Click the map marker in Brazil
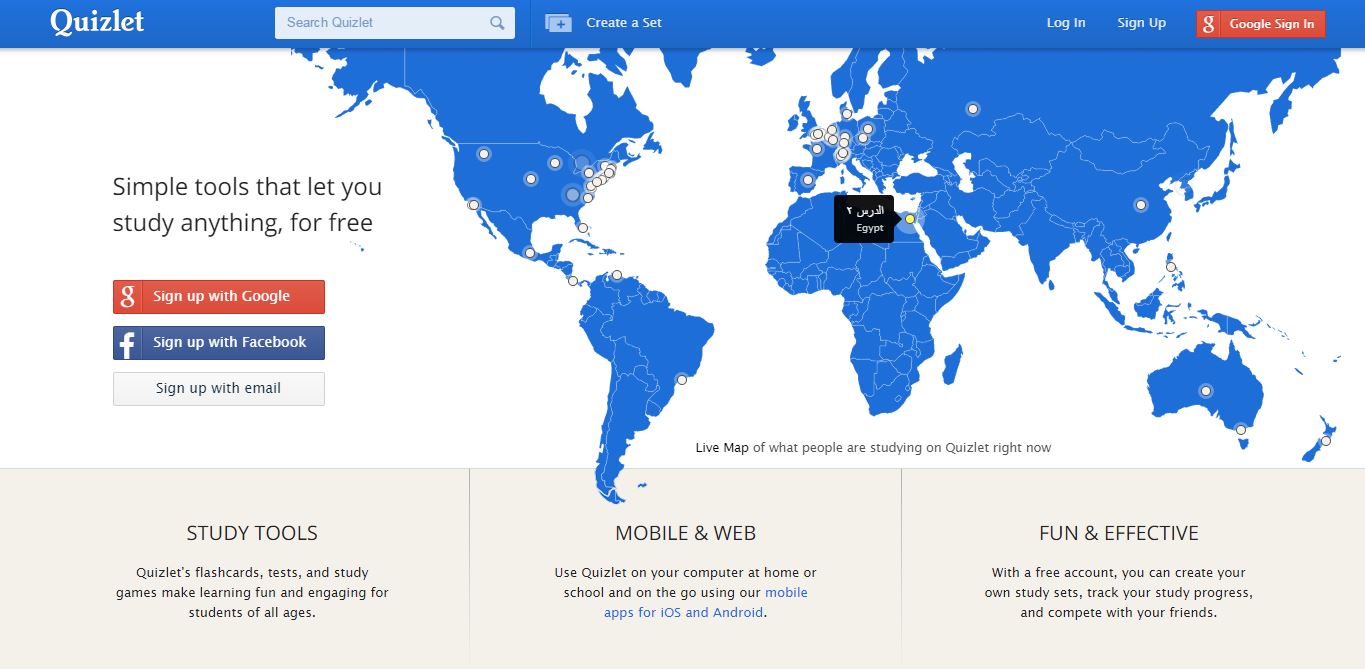The height and width of the screenshot is (669, 1365). point(682,379)
